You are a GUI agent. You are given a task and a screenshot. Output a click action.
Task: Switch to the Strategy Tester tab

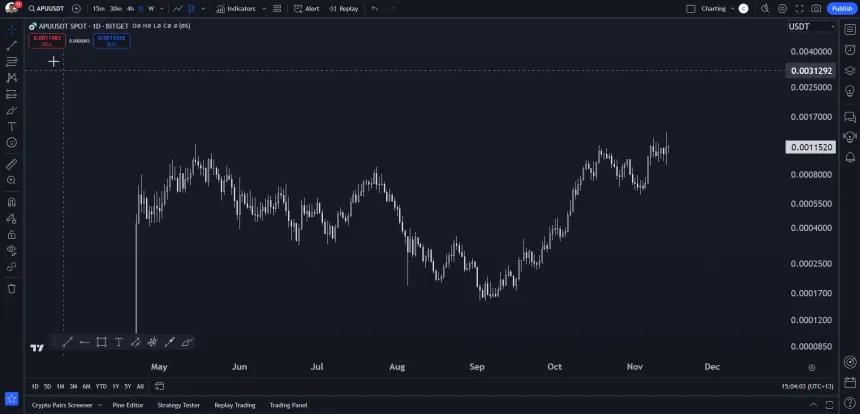(179, 405)
